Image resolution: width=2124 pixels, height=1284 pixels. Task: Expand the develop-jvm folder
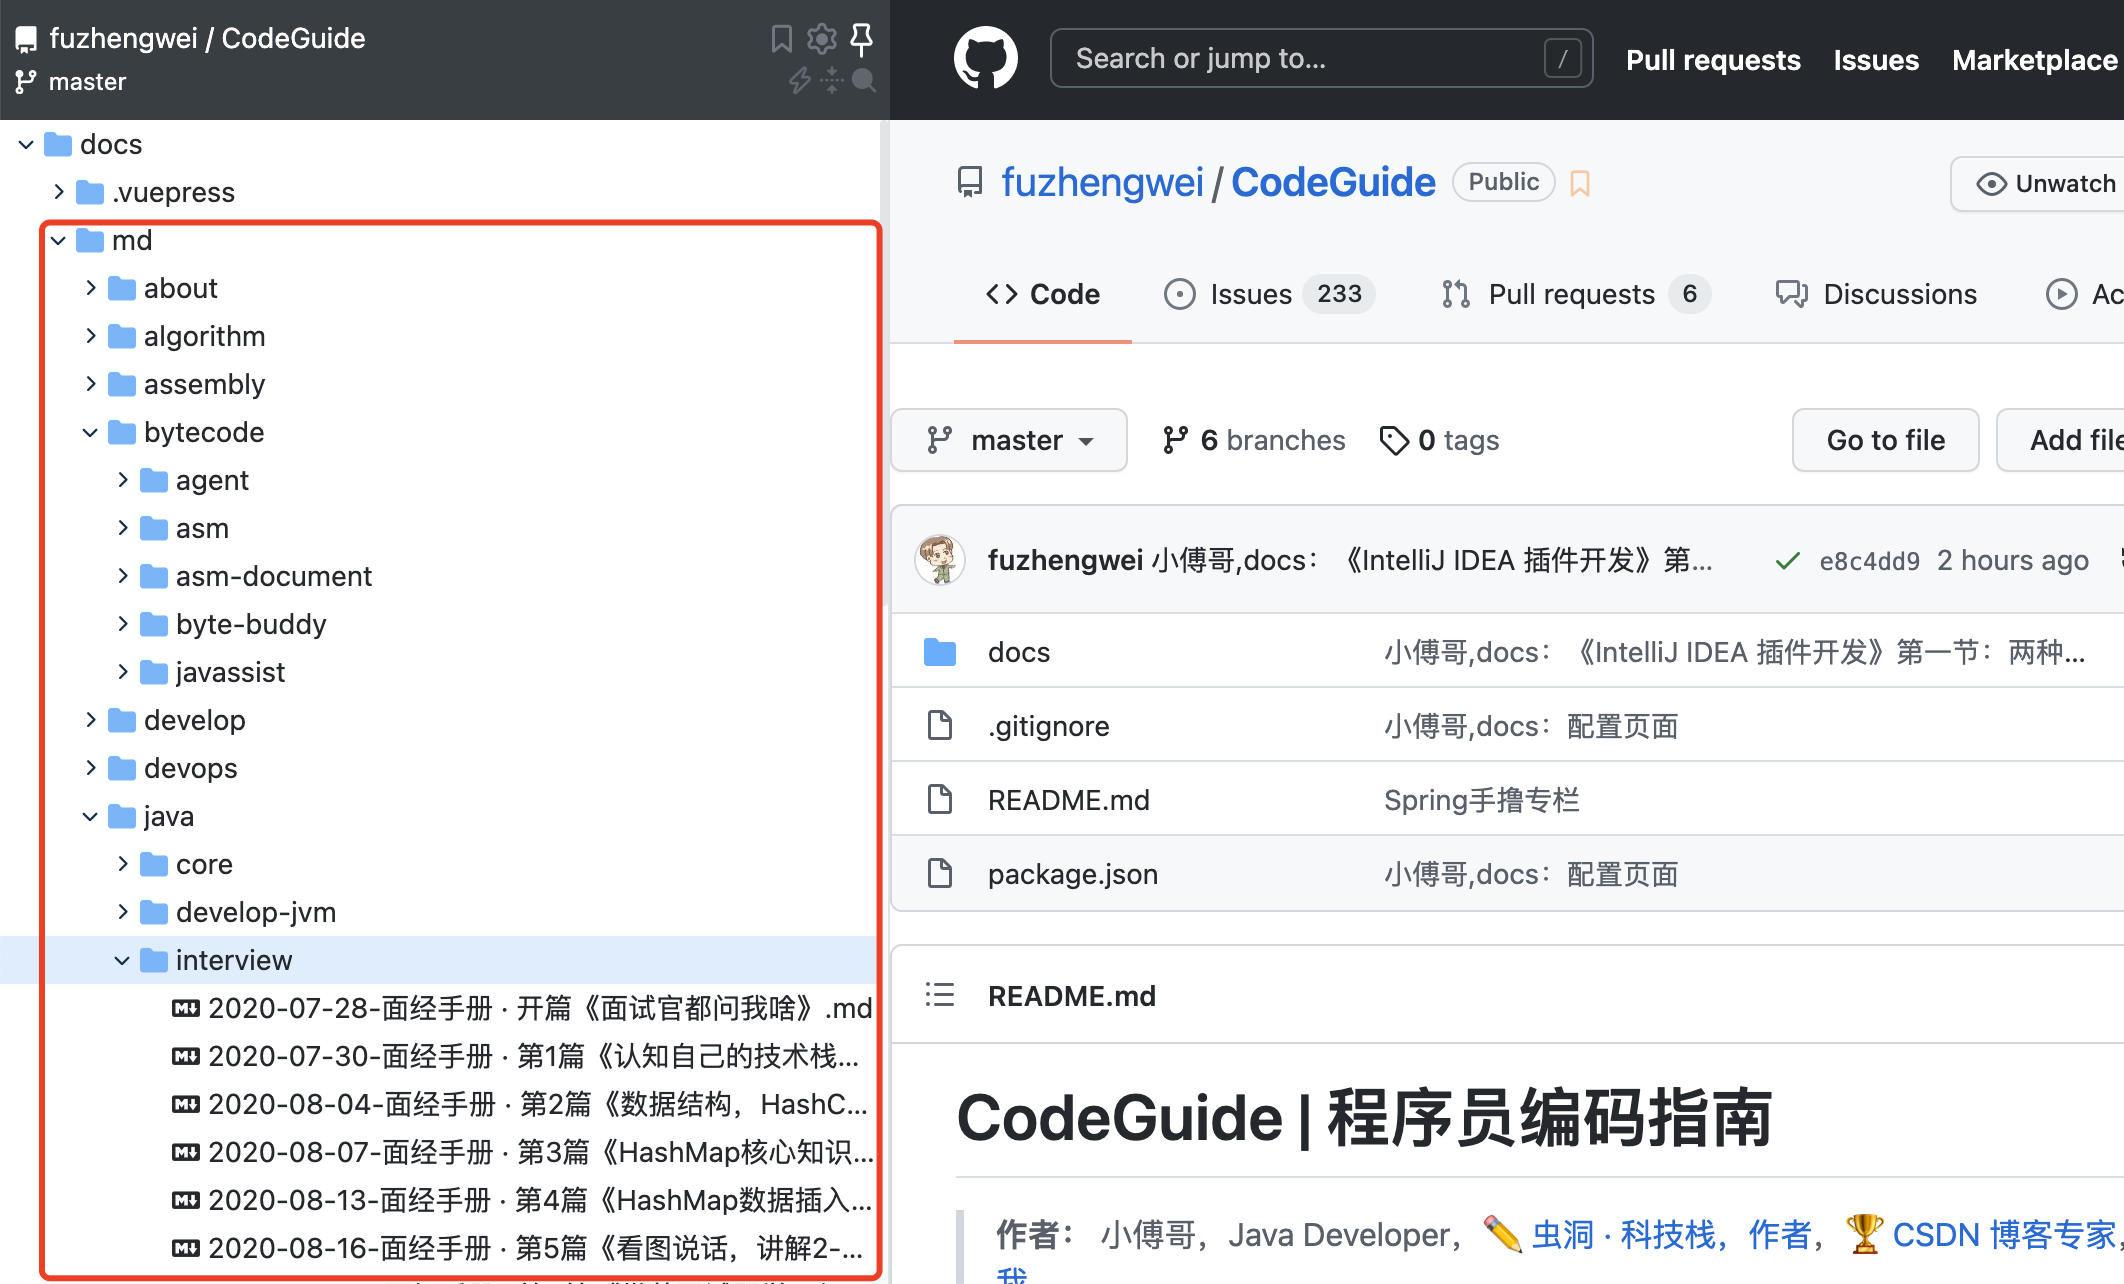122,912
